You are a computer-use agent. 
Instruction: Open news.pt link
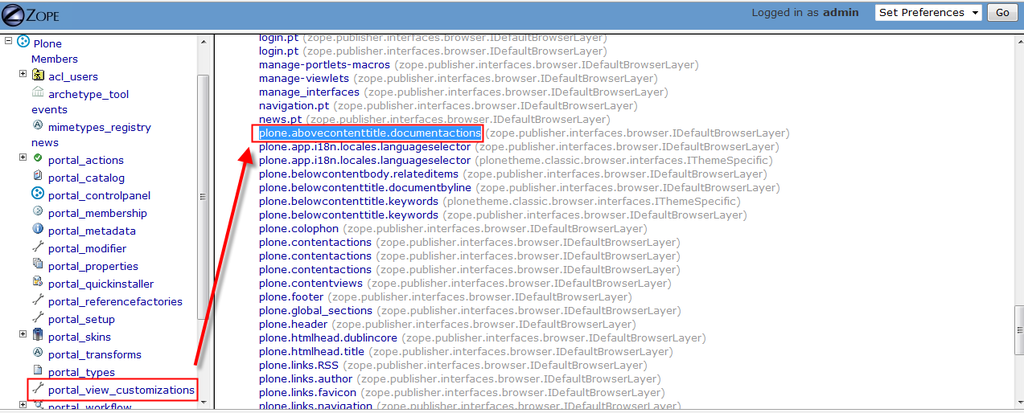(x=281, y=120)
